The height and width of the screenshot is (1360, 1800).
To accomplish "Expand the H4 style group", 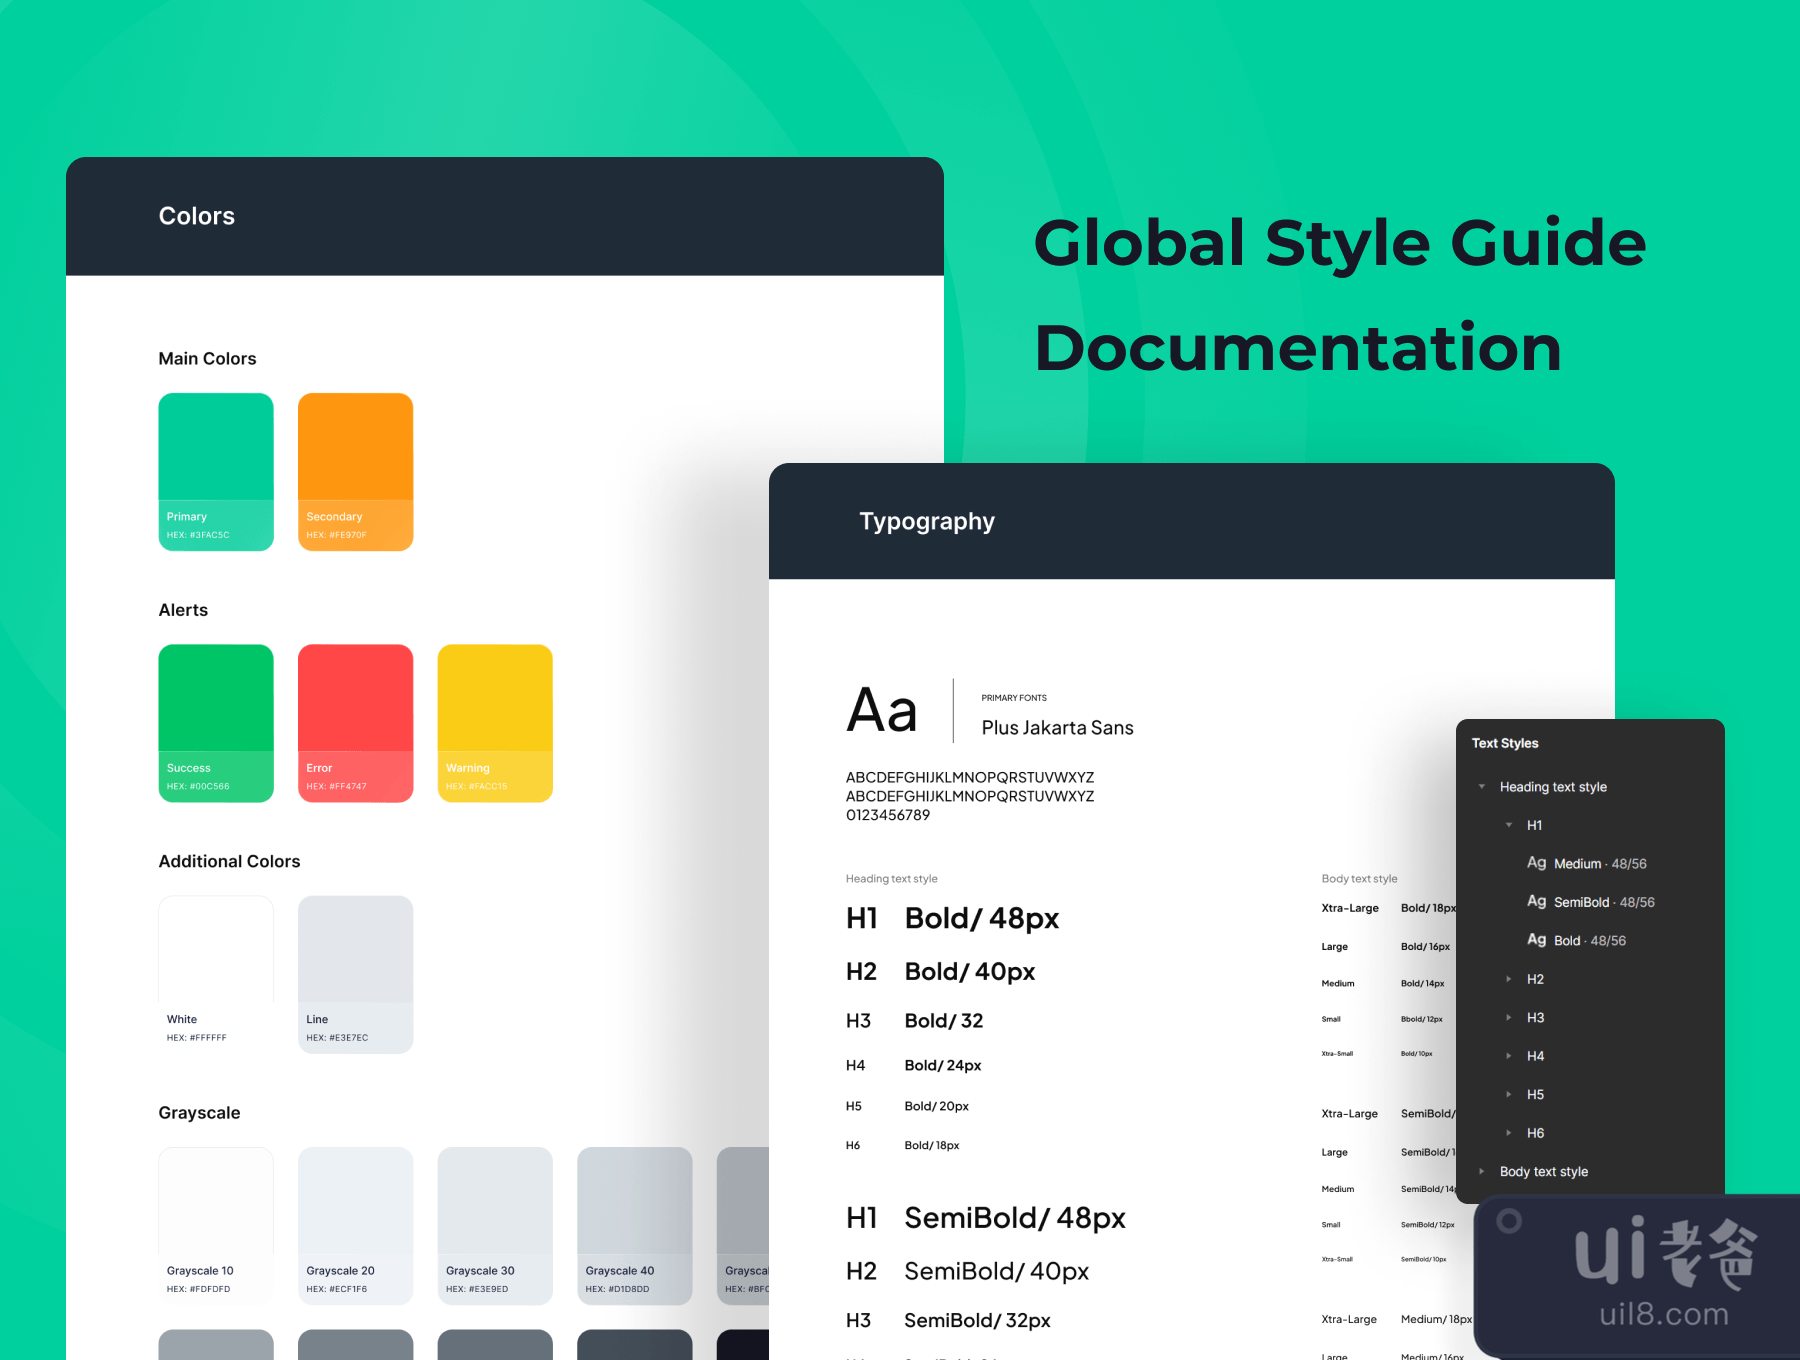I will pyautogui.click(x=1509, y=1056).
